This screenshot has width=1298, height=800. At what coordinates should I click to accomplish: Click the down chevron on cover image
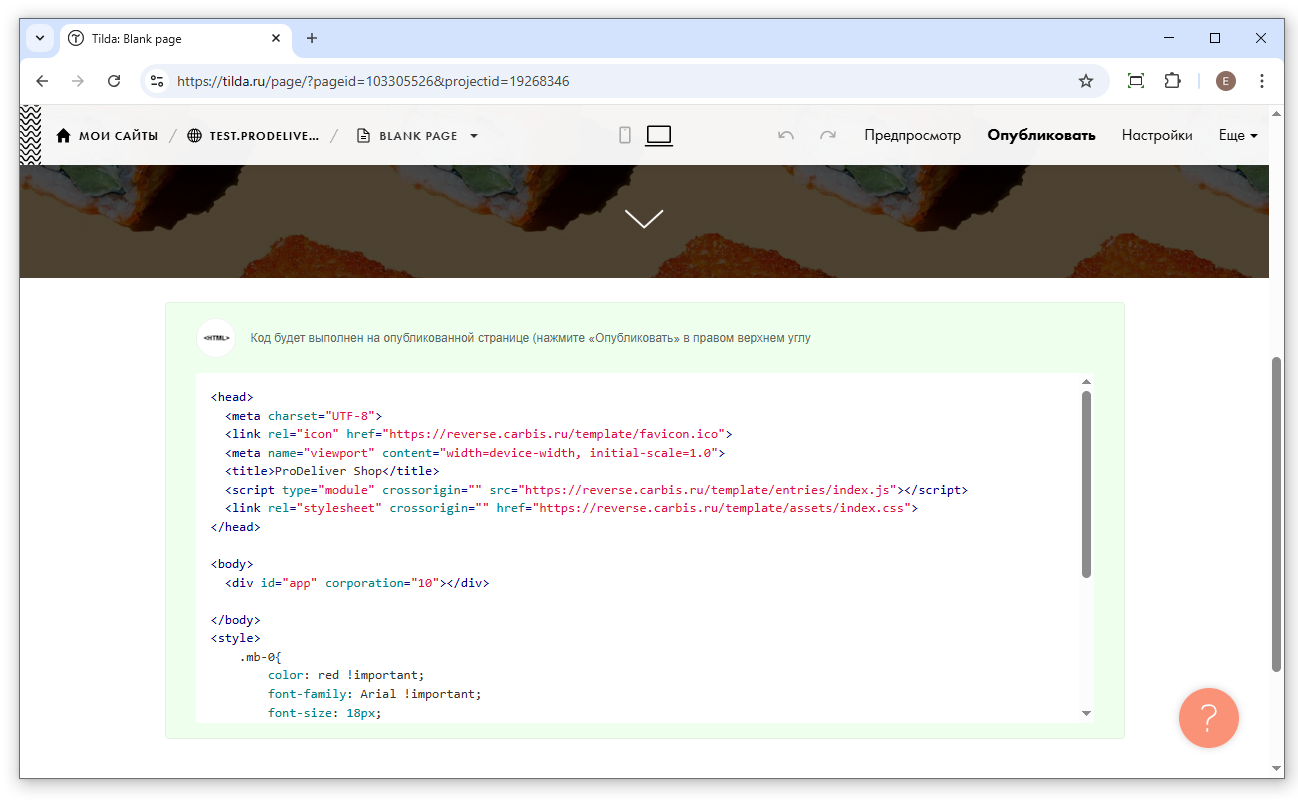[644, 218]
